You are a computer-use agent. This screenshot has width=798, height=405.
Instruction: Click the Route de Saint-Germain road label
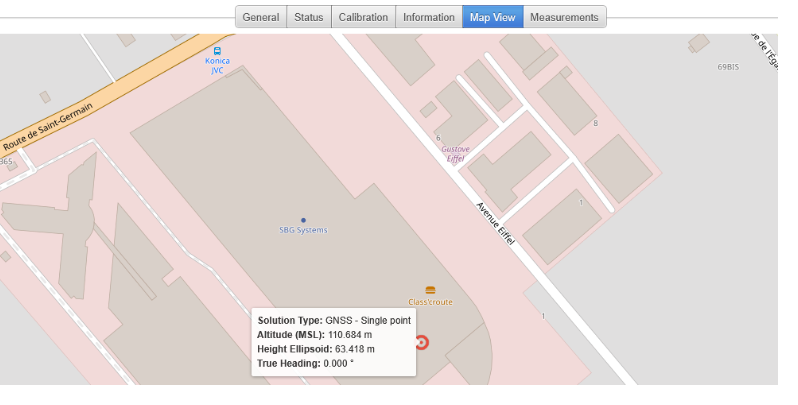tap(48, 127)
